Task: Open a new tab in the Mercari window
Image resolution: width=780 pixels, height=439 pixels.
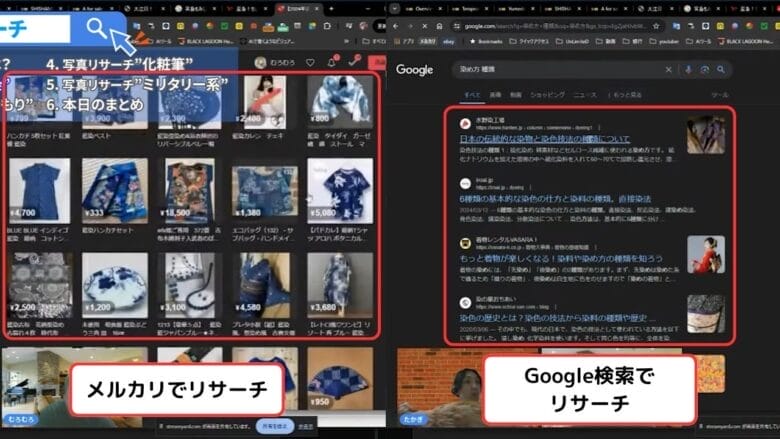Action: [x=331, y=8]
